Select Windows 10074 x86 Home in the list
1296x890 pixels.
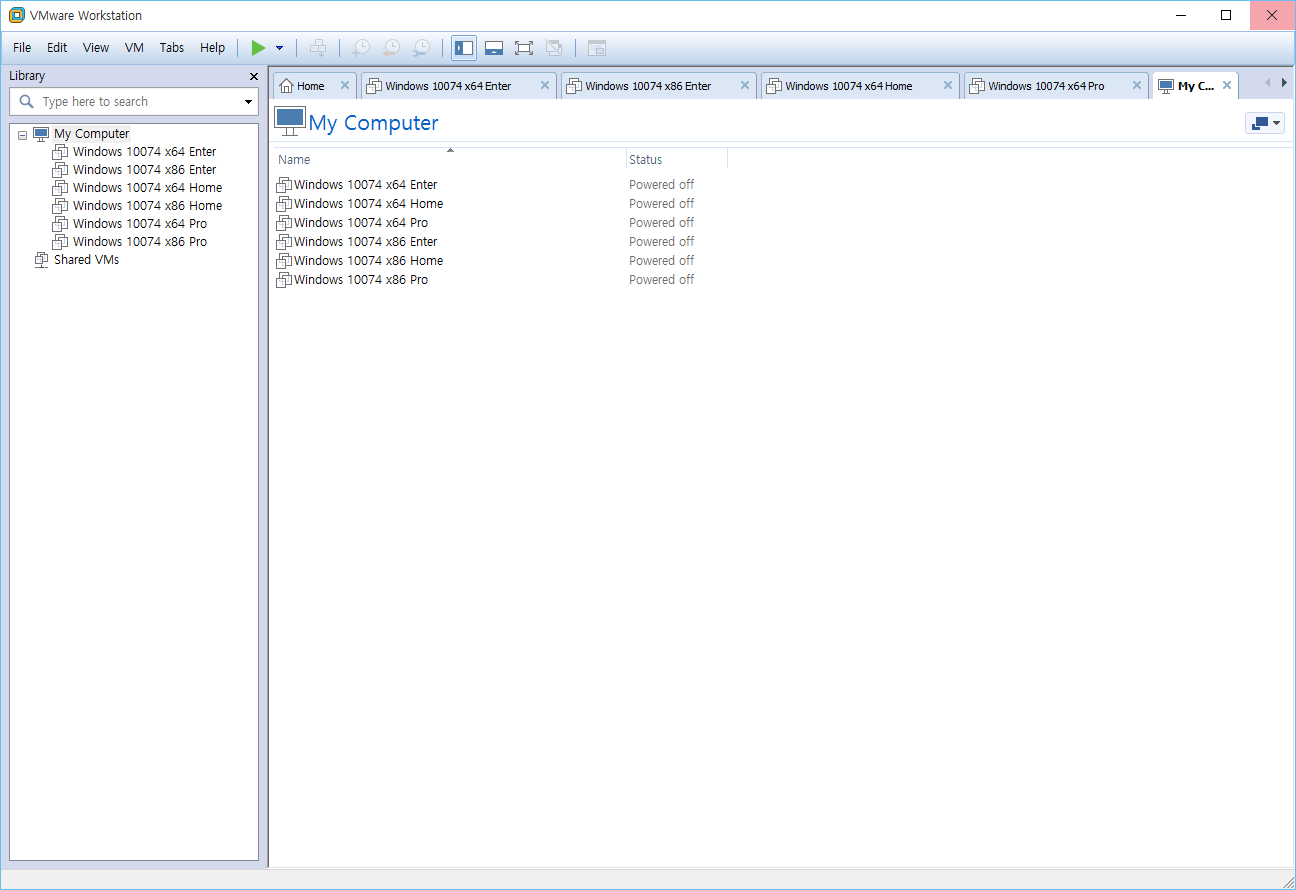[x=368, y=261]
